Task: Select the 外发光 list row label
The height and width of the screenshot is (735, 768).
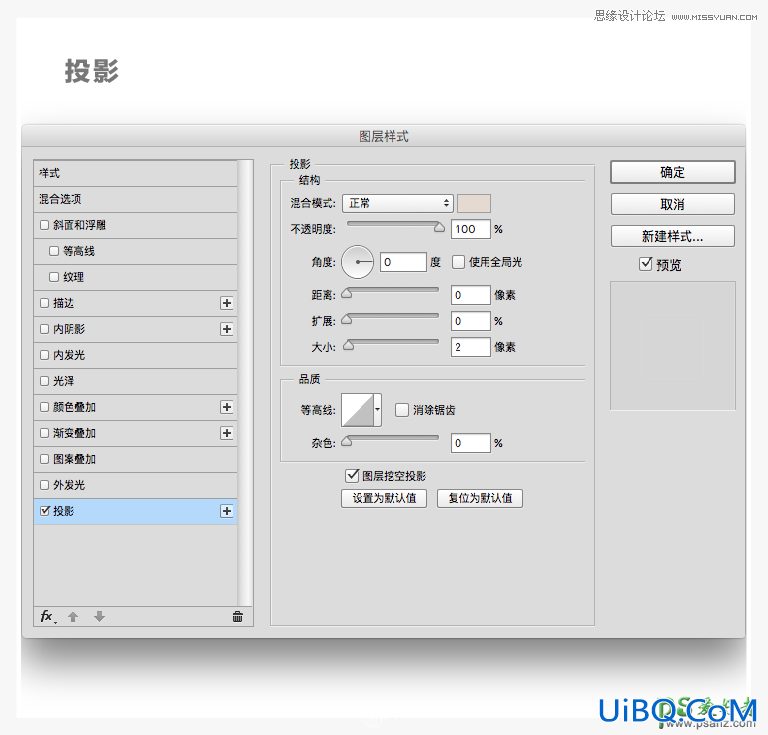Action: point(69,485)
